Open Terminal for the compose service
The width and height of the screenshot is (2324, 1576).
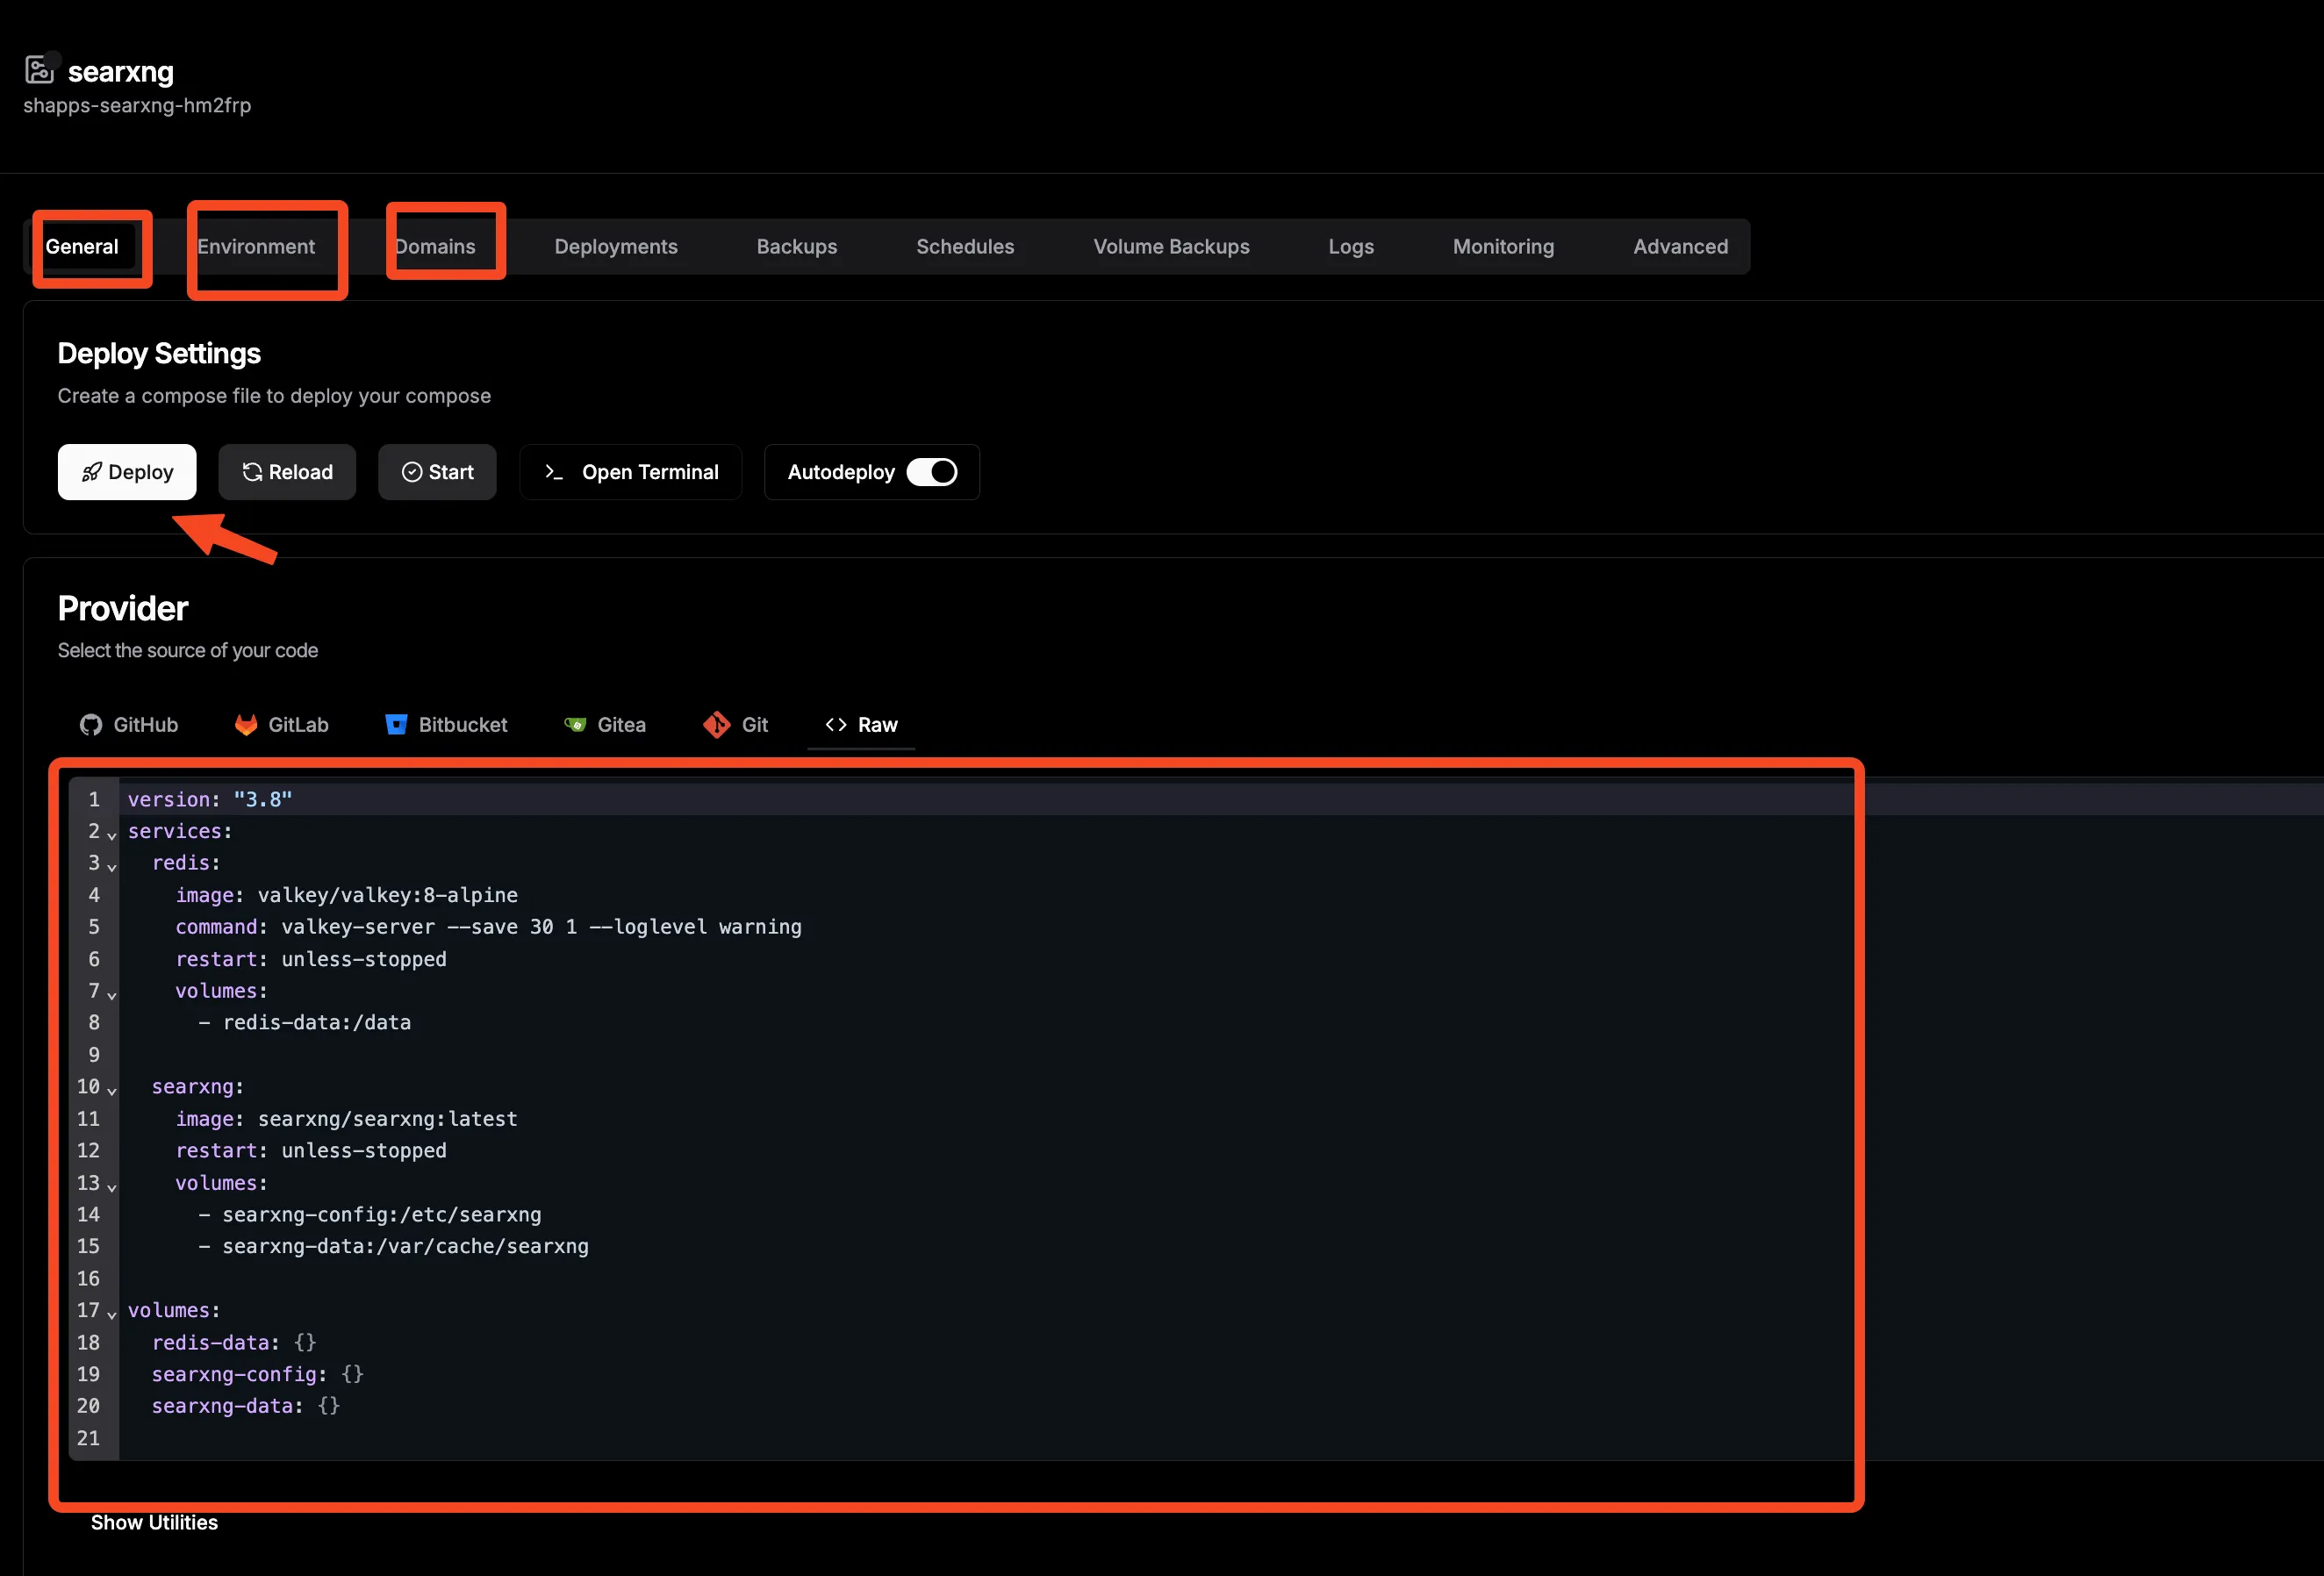point(630,471)
